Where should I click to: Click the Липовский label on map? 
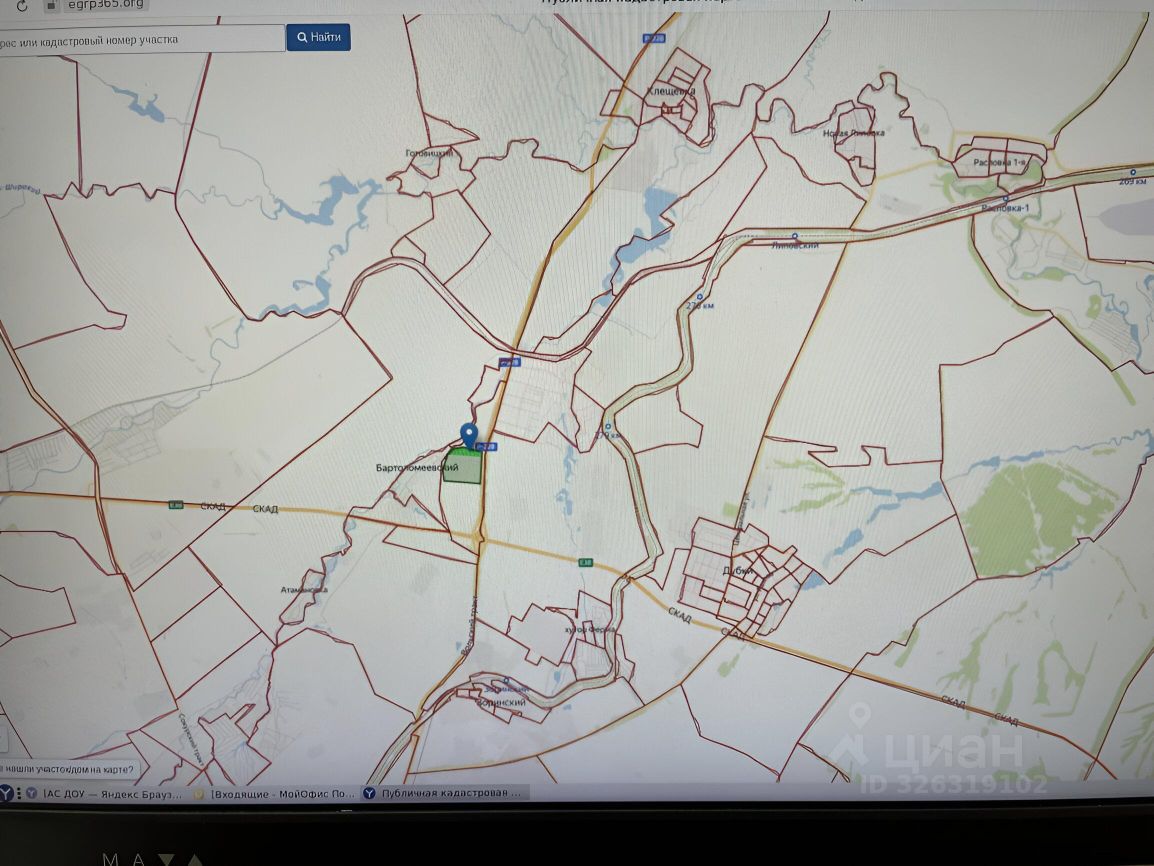[795, 246]
